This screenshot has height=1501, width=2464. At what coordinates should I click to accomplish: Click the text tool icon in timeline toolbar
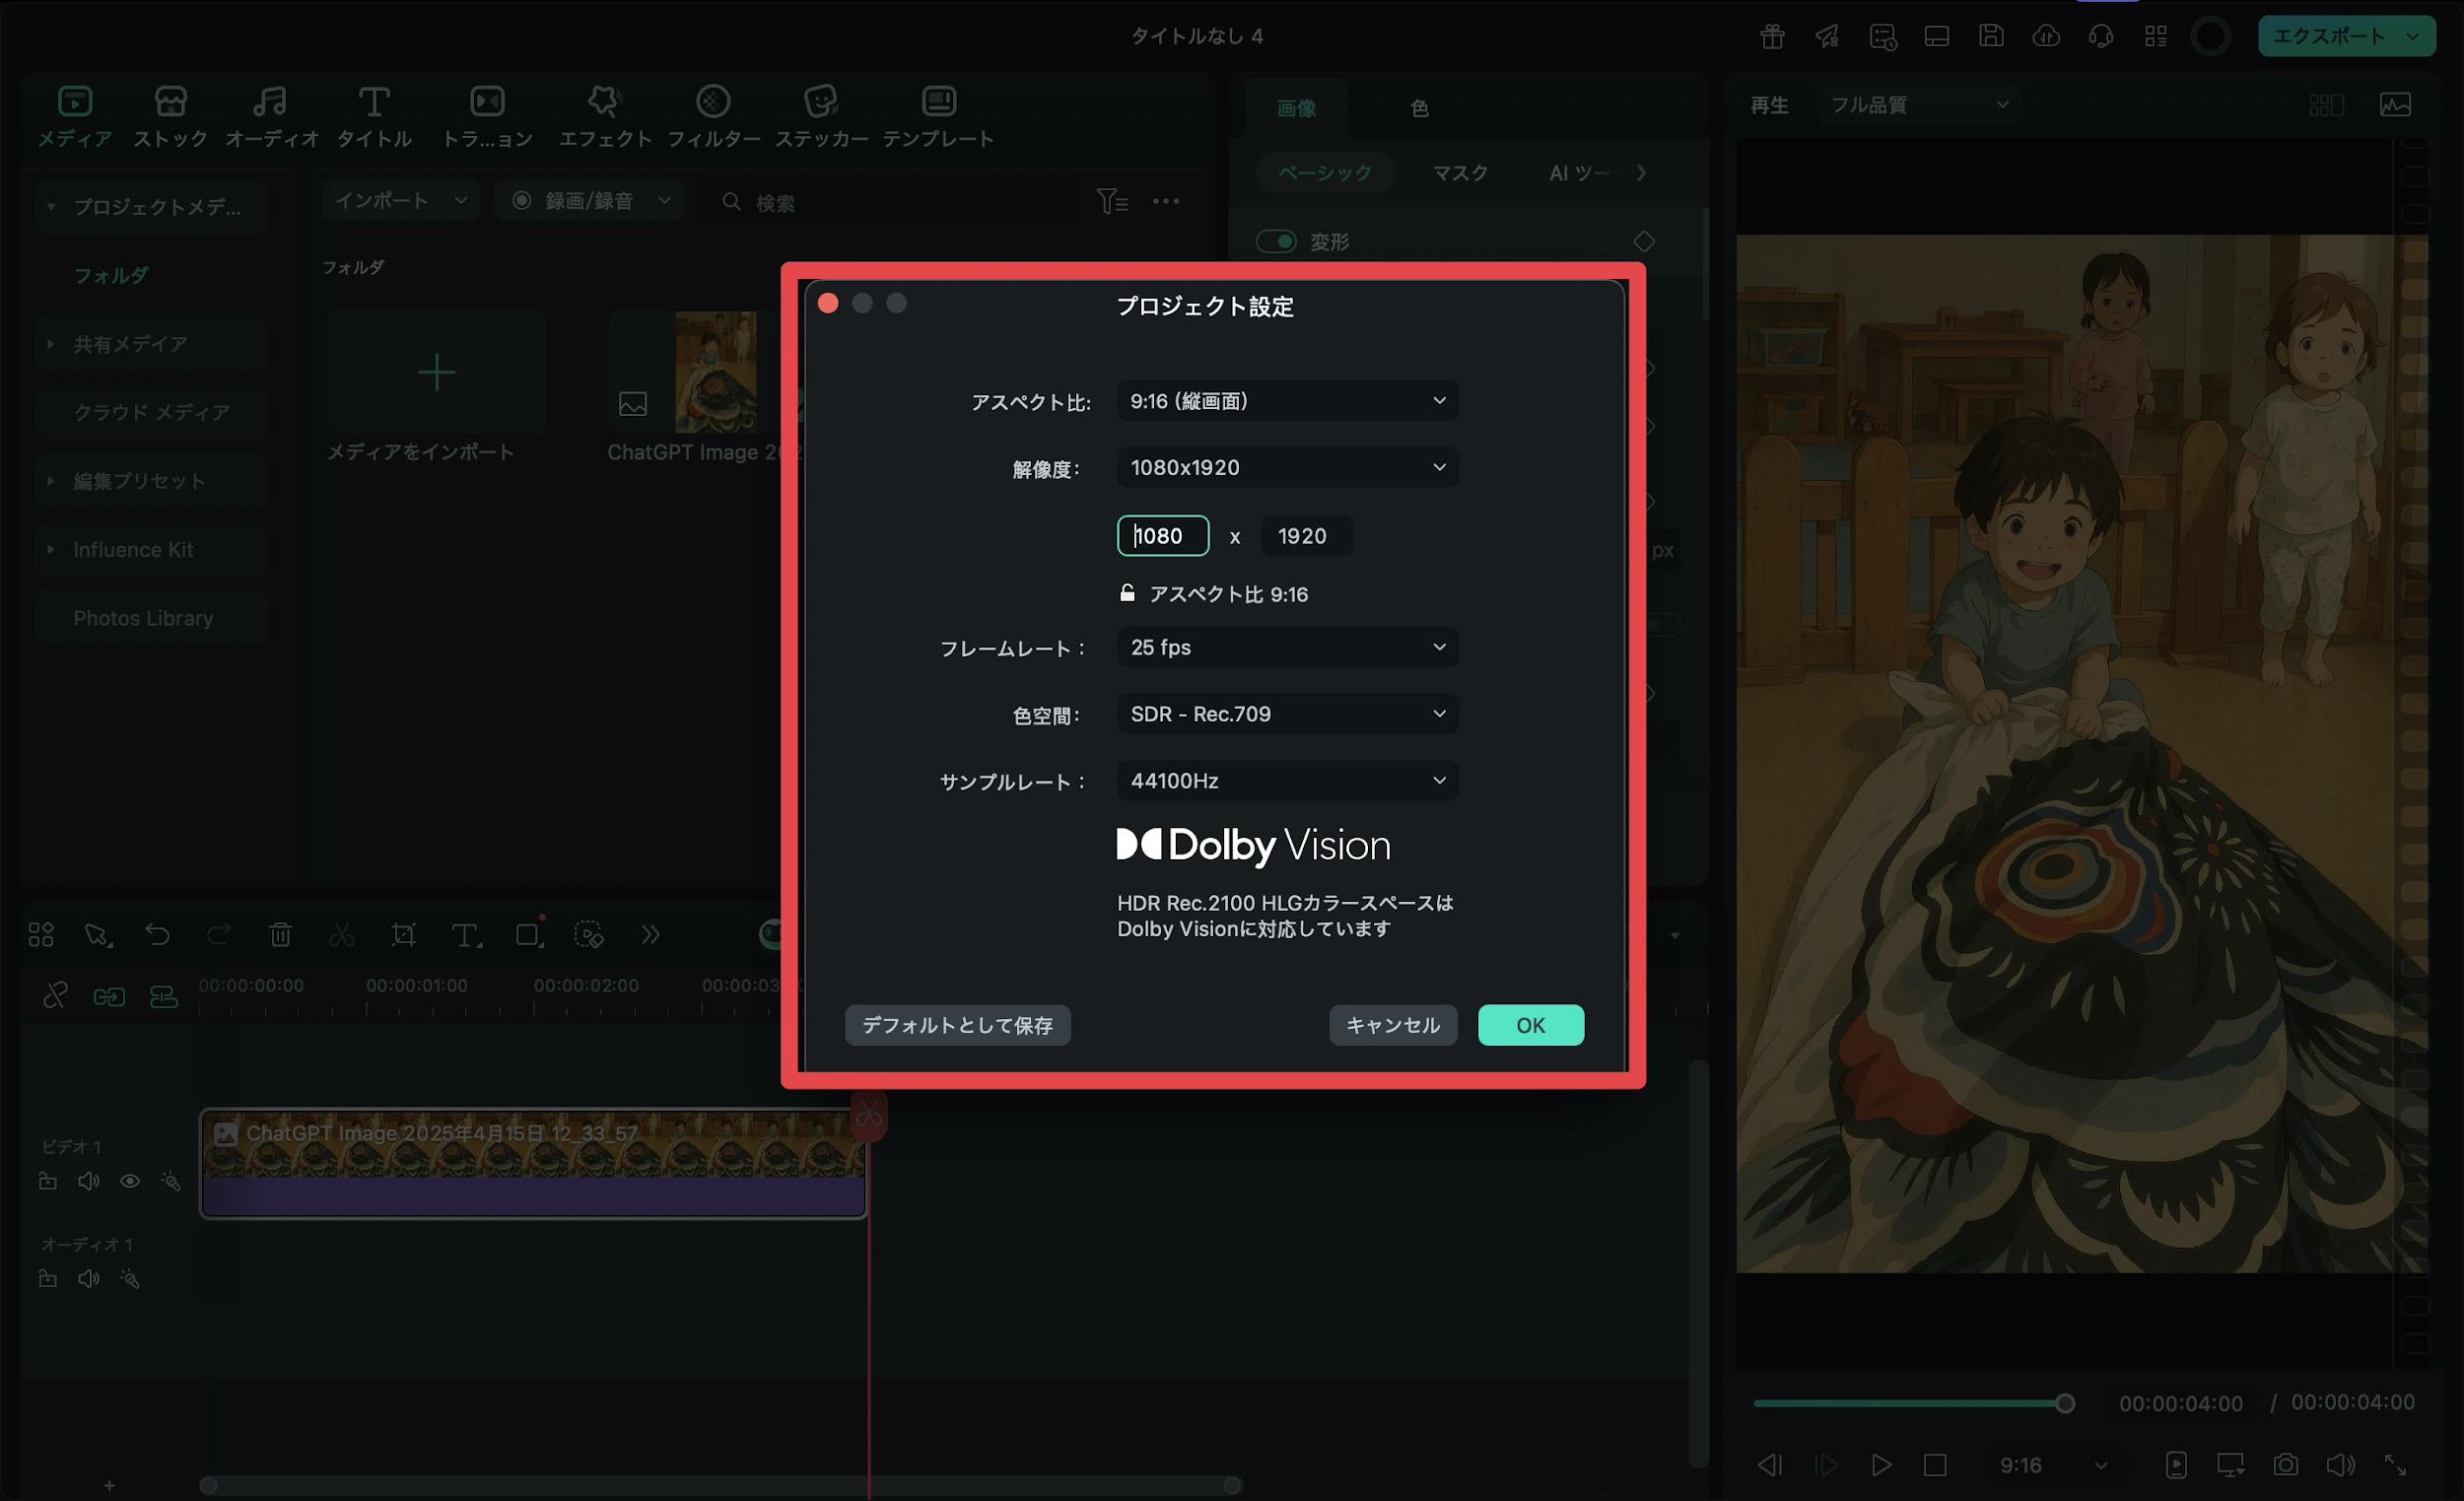pos(465,934)
